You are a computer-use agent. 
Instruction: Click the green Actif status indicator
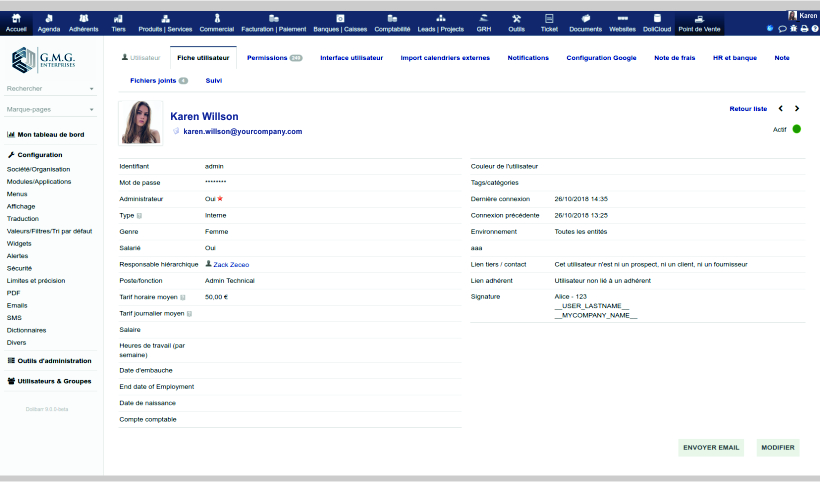pos(797,129)
